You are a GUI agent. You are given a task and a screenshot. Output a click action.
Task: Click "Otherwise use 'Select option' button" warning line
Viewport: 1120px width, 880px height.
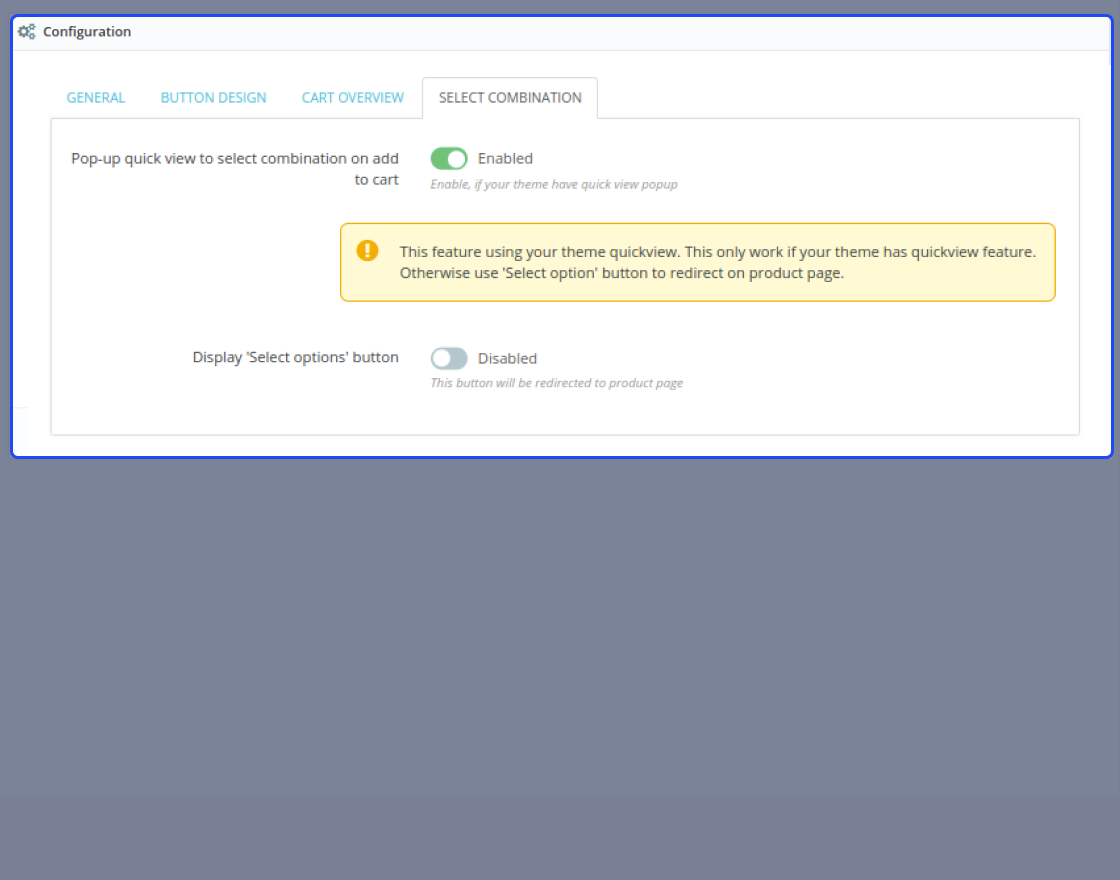tap(621, 273)
